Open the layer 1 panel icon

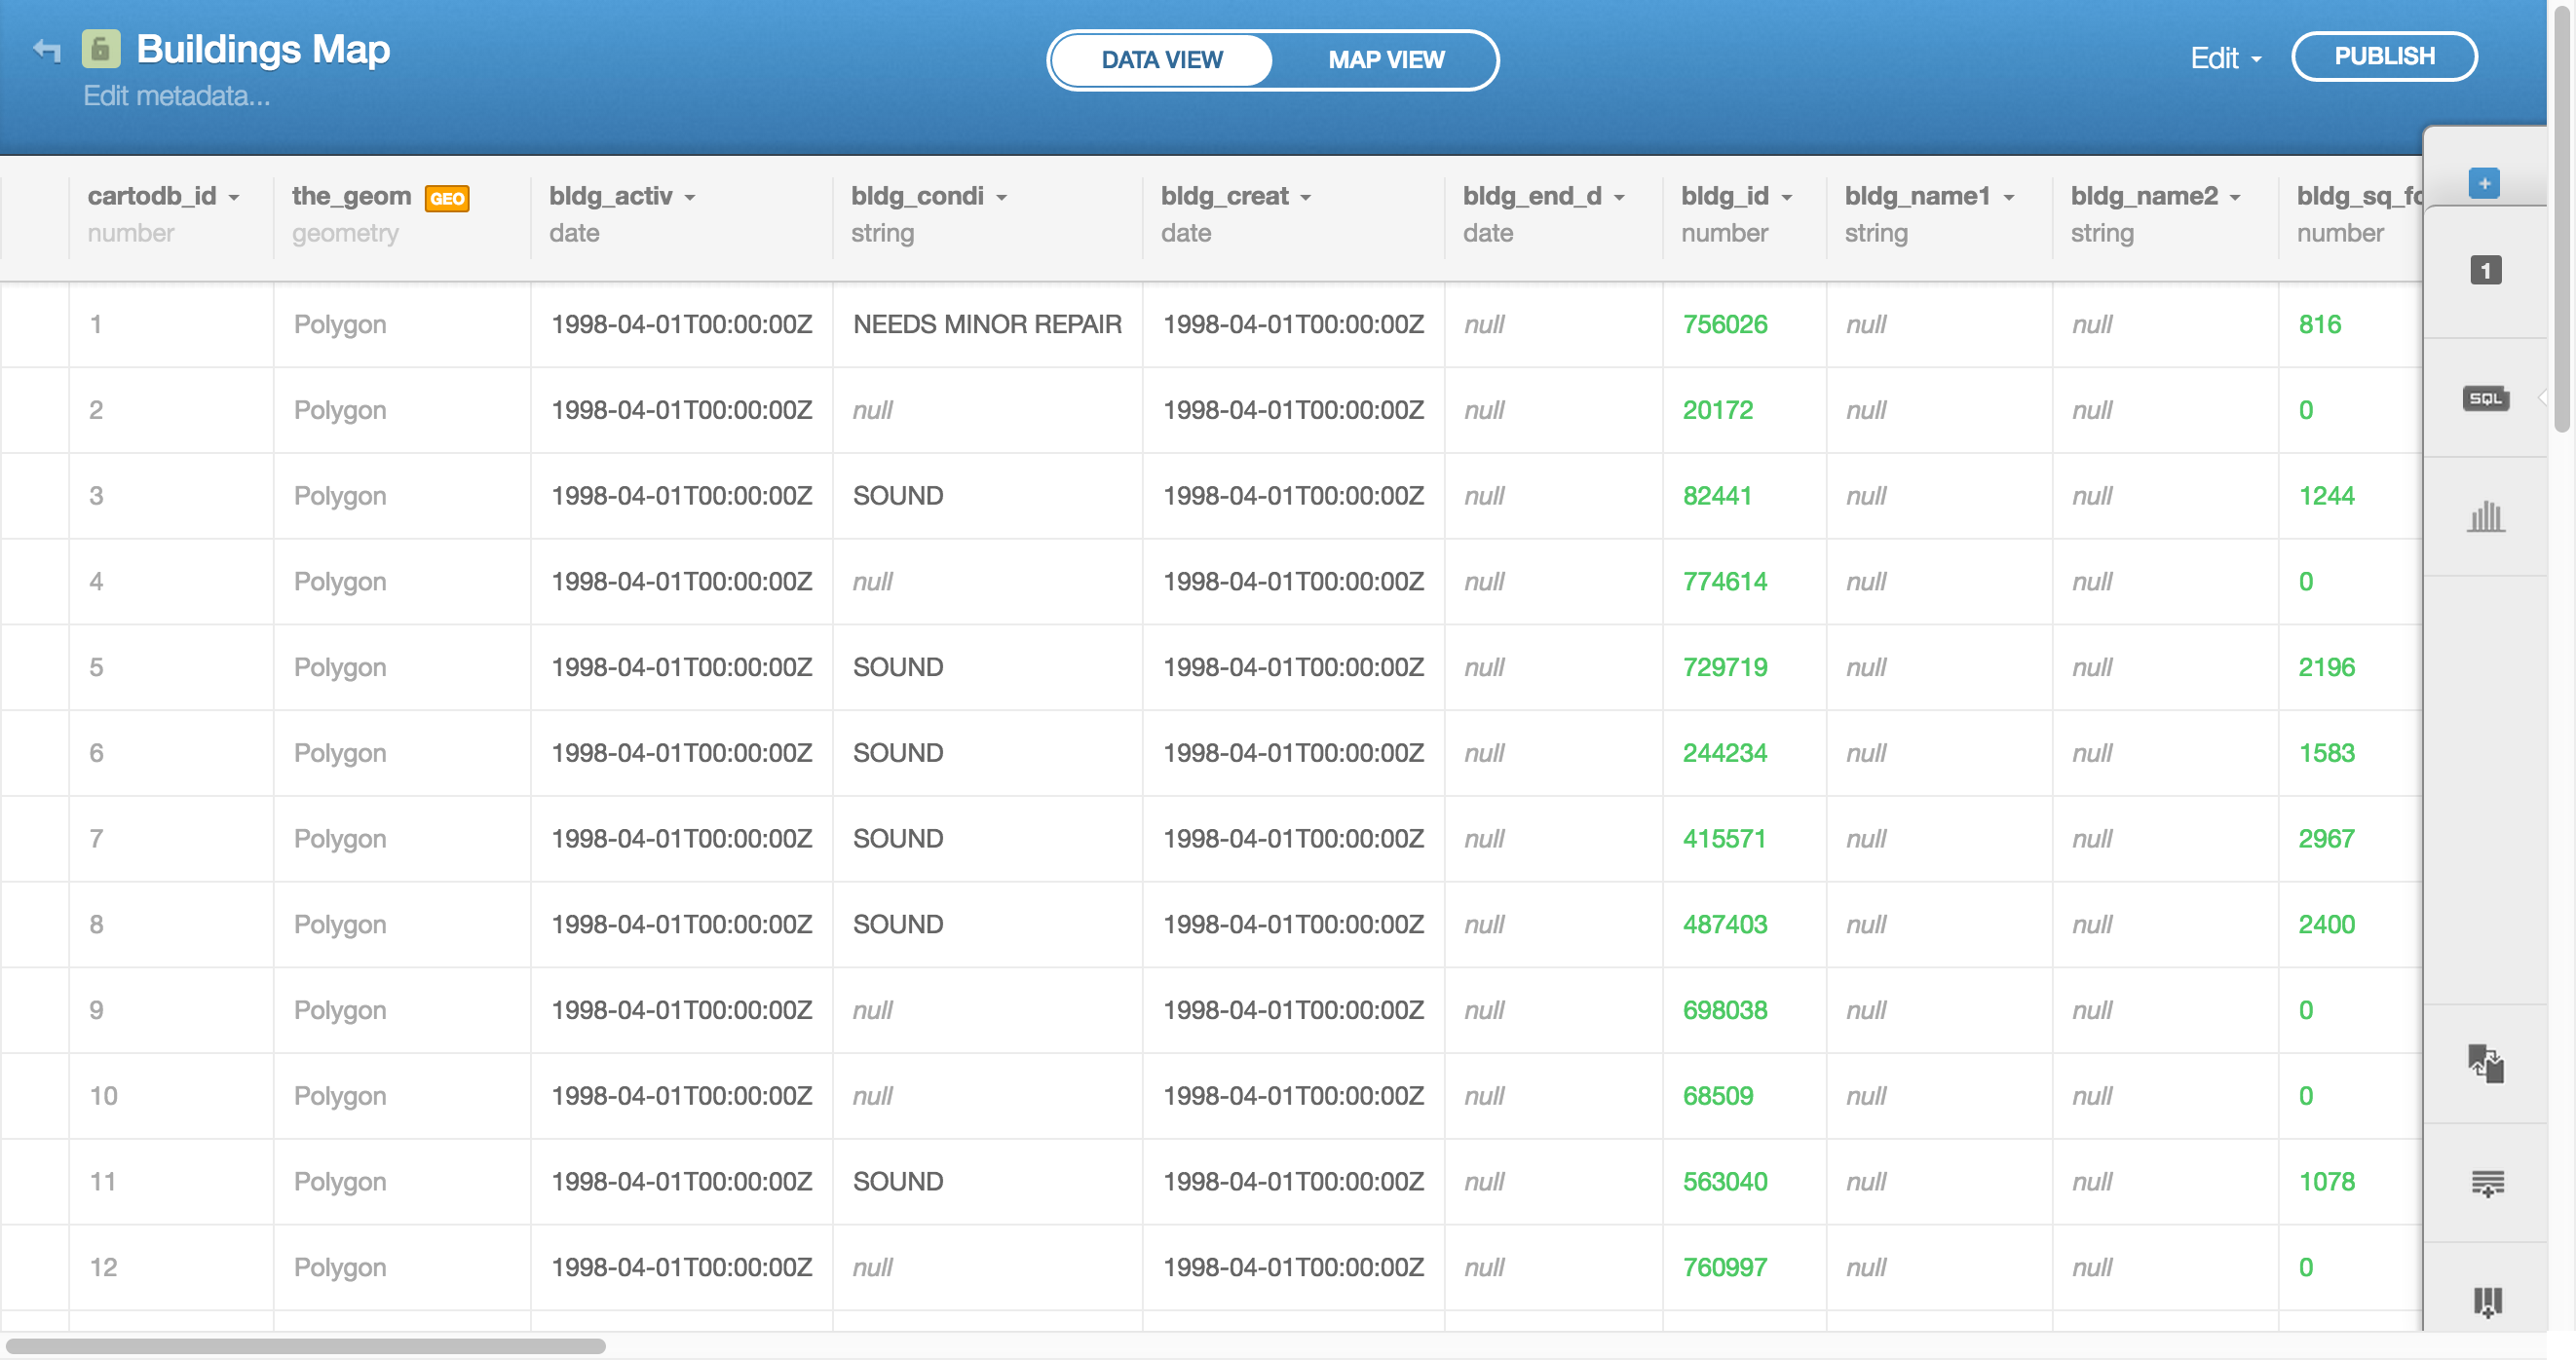pyautogui.click(x=2486, y=270)
